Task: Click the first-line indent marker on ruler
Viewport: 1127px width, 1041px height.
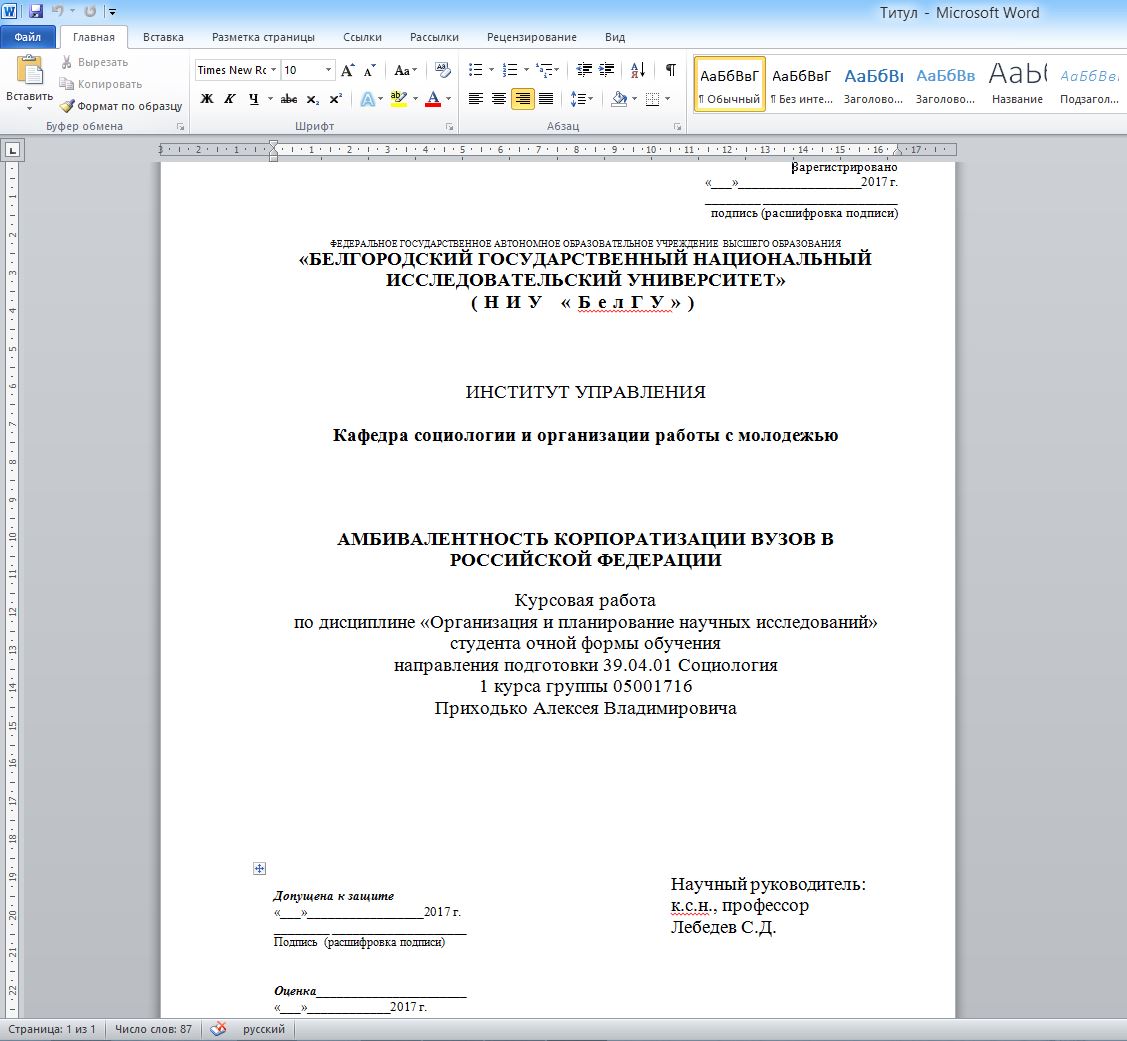Action: pyautogui.click(x=273, y=145)
